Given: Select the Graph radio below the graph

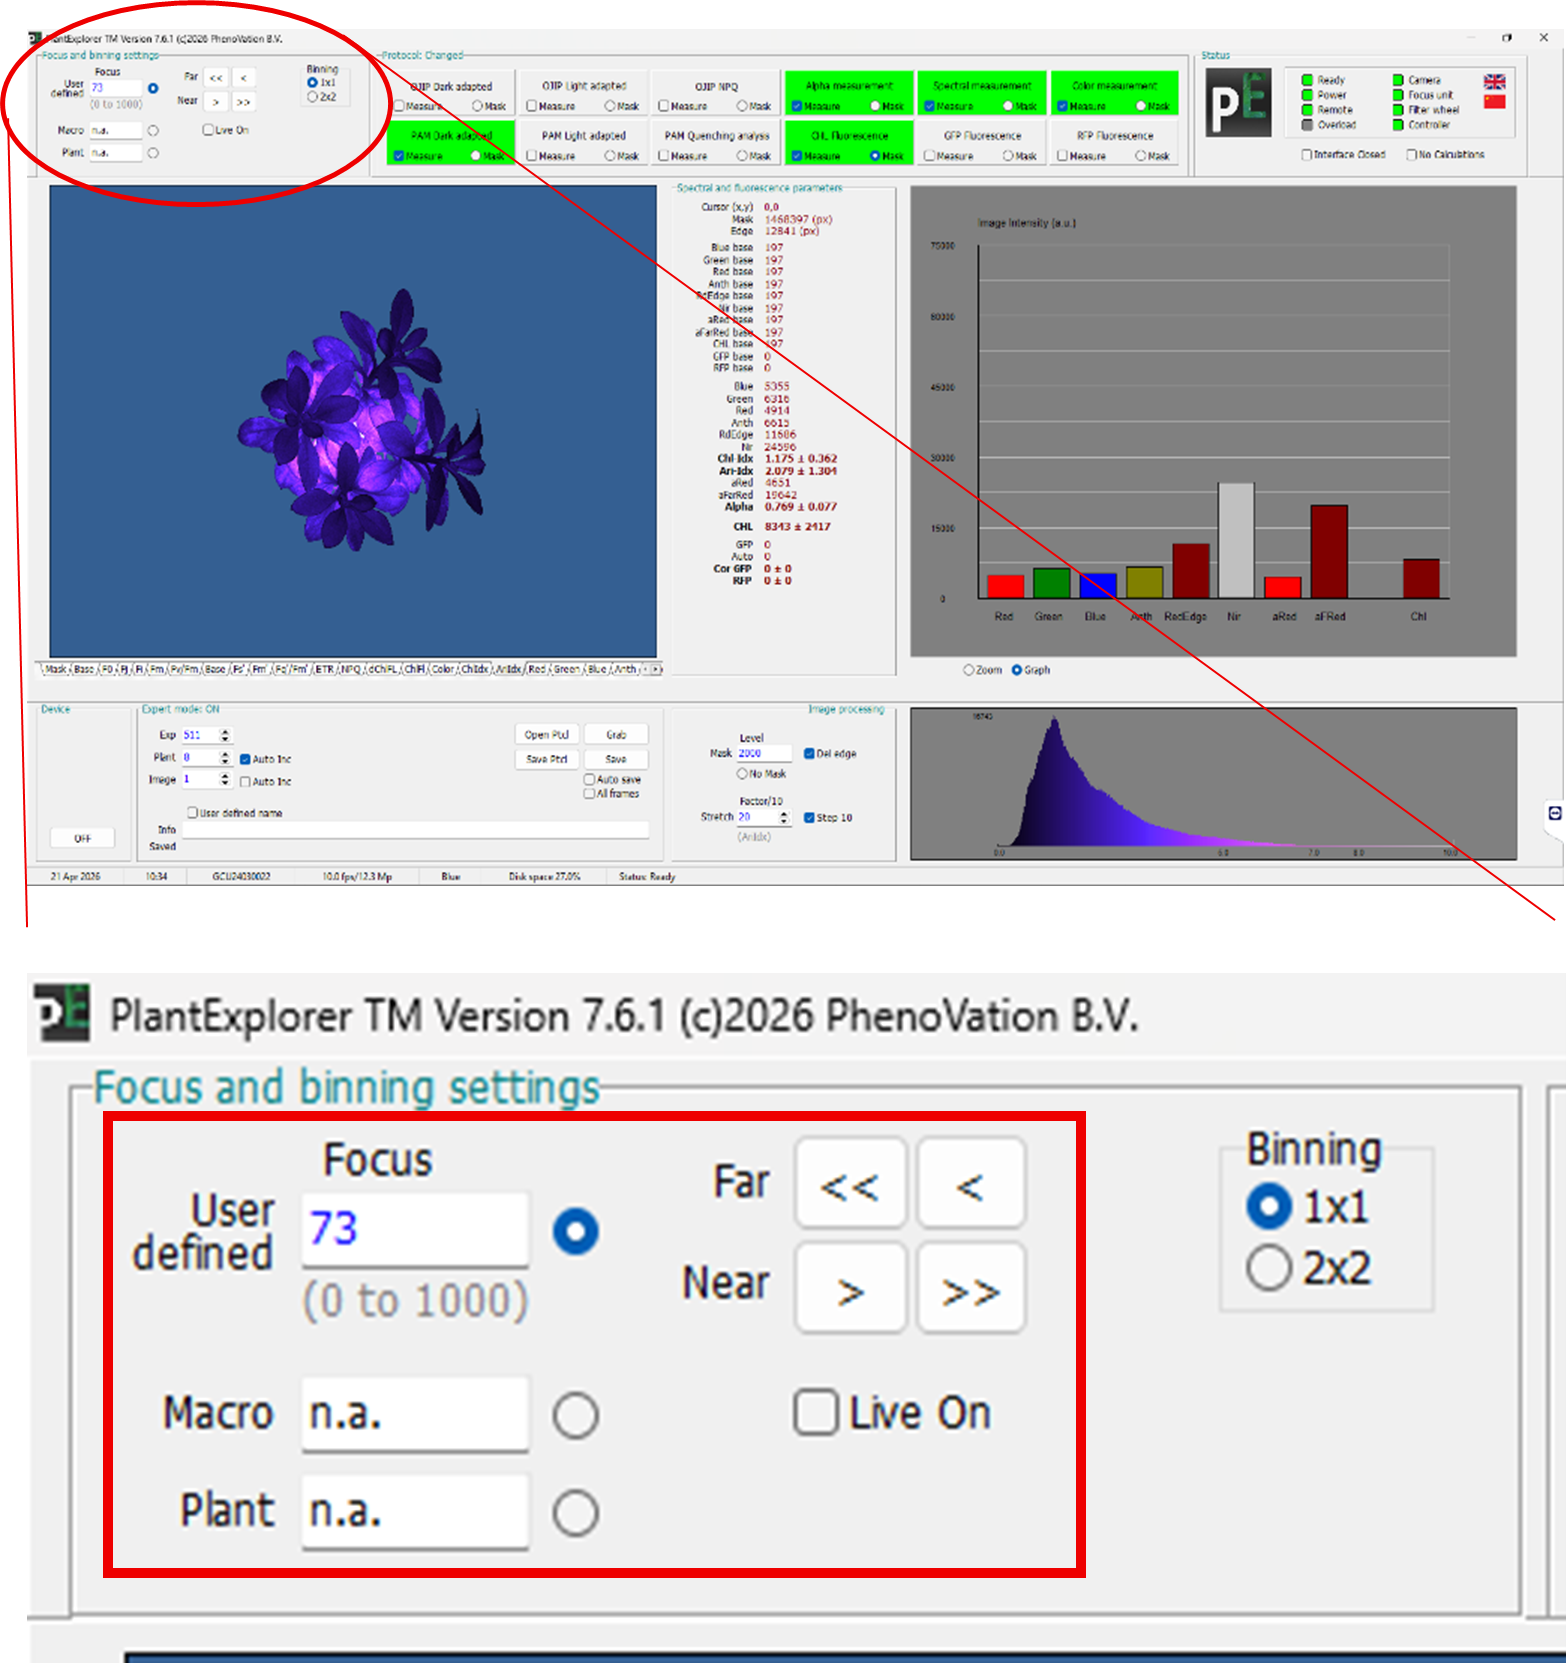Looking at the screenshot, I should point(1017,670).
